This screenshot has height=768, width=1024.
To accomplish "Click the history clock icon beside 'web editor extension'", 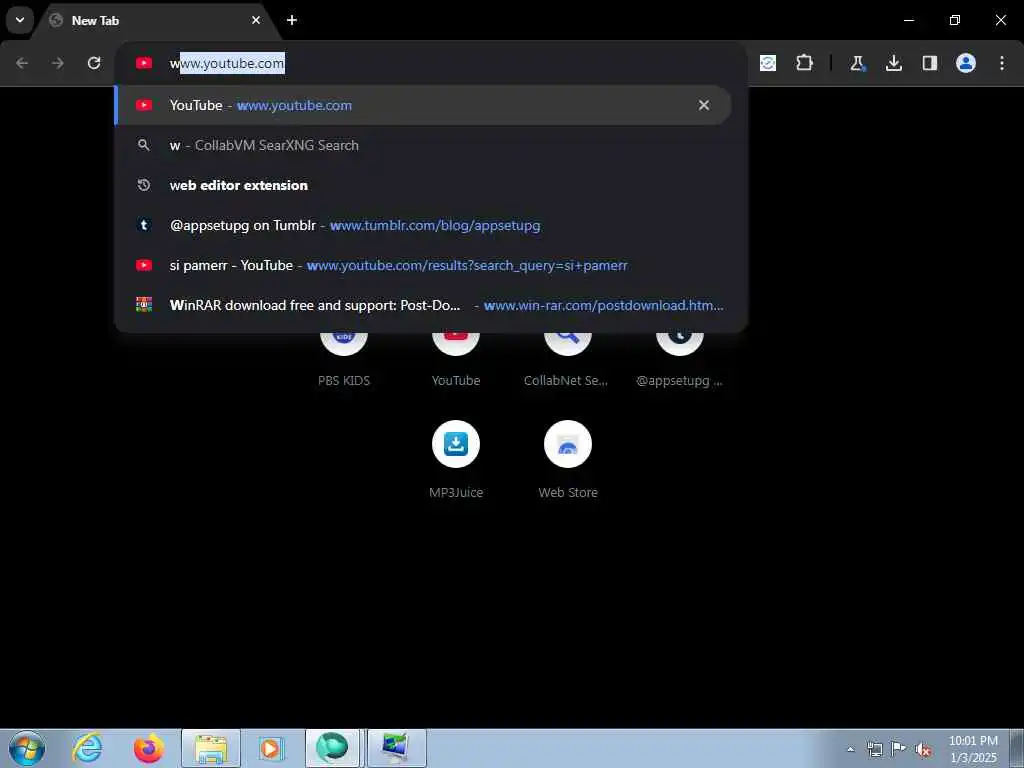I will coord(144,185).
